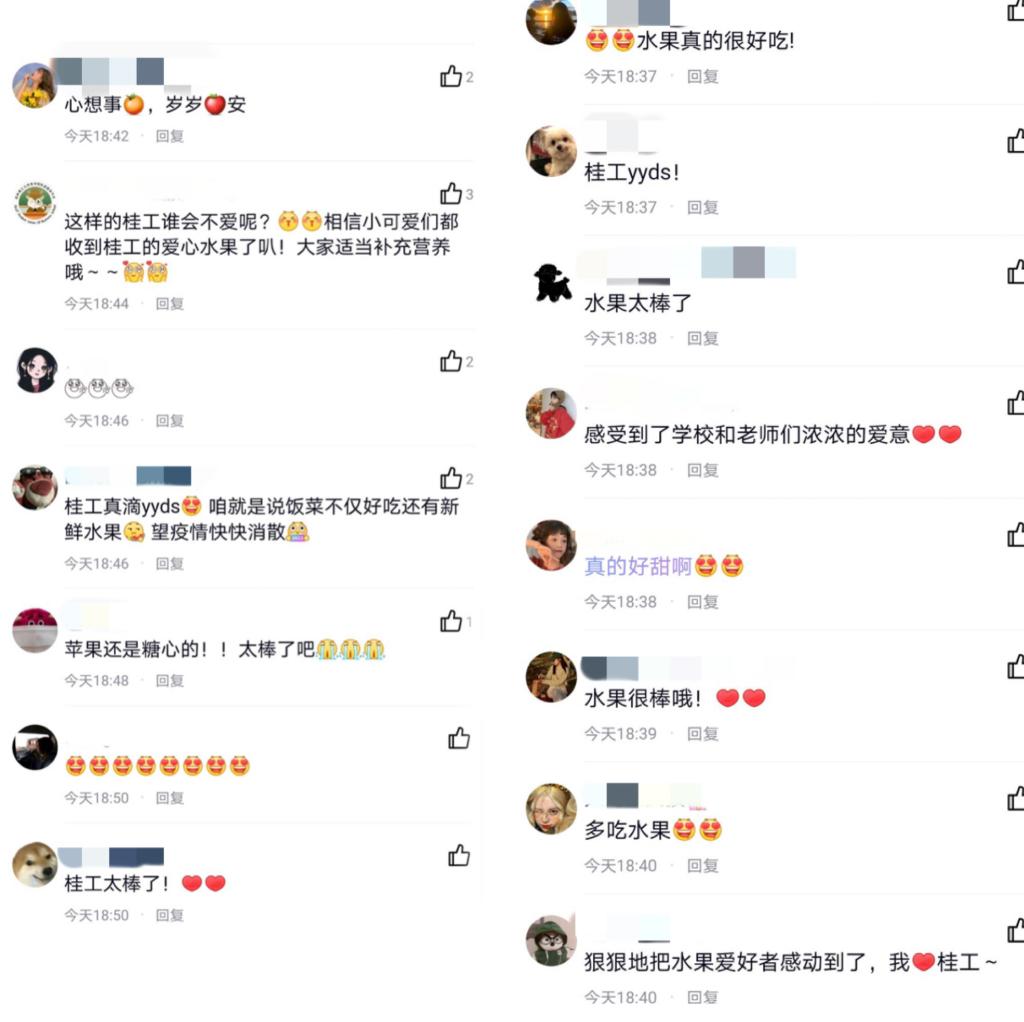Reply to 狠狠地把水果爱好者感动到了 comment
This screenshot has width=1024, height=1022.
(x=703, y=997)
